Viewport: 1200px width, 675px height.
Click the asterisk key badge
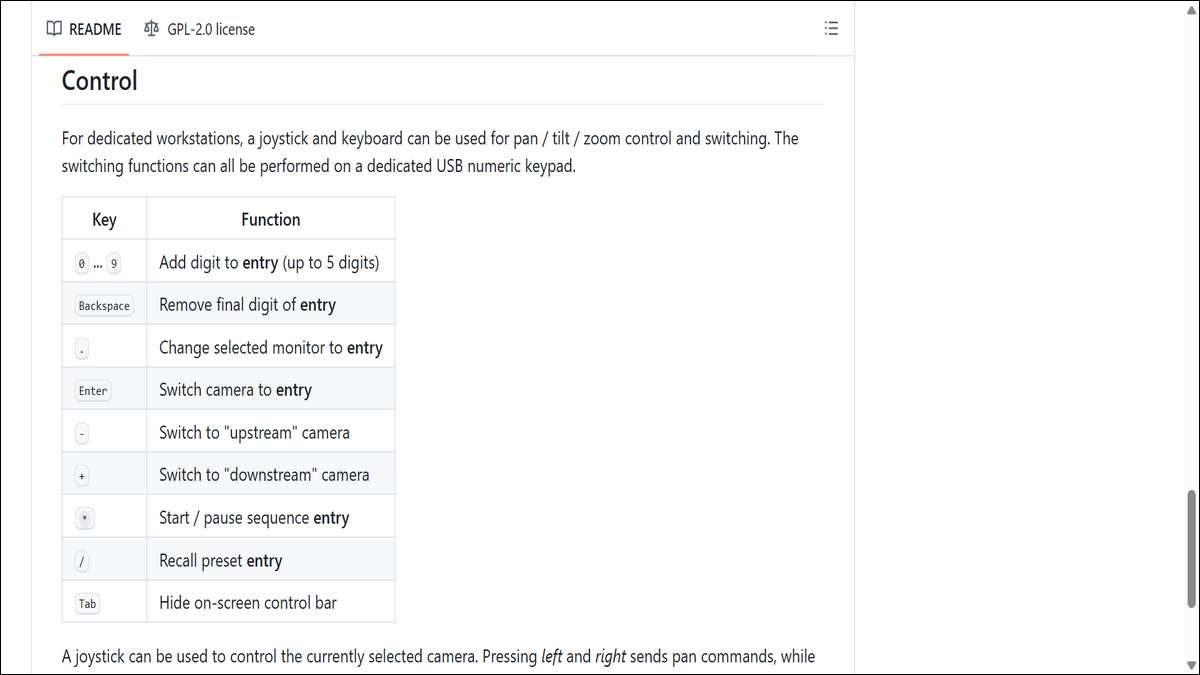point(83,519)
